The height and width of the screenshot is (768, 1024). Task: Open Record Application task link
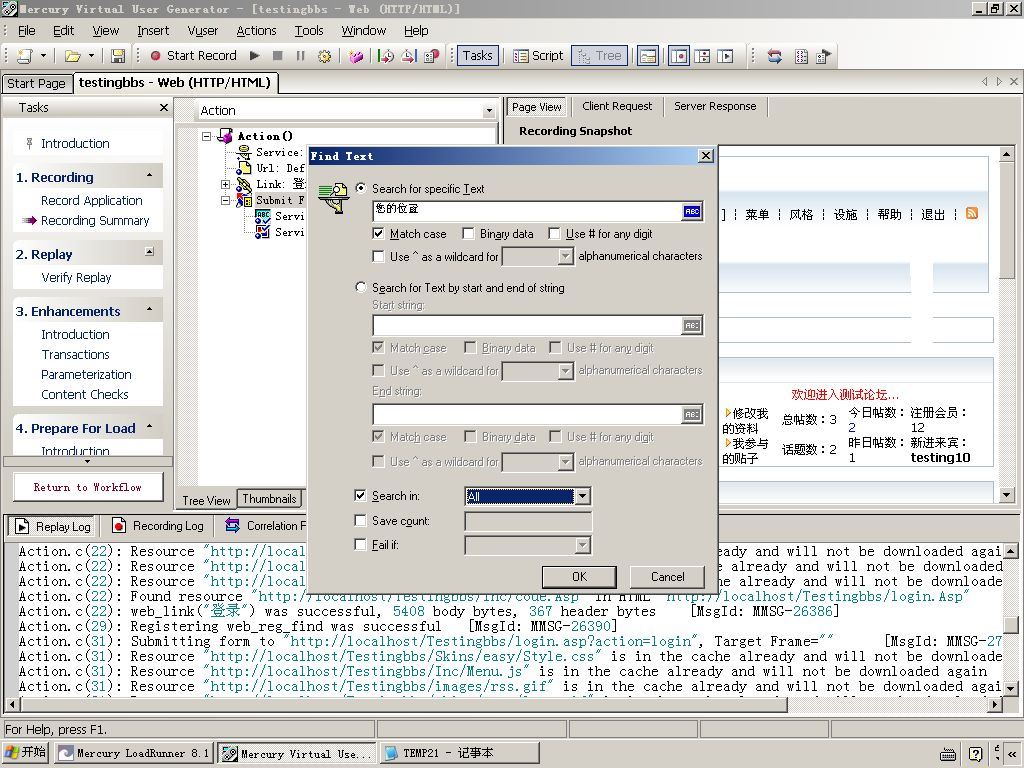point(91,200)
